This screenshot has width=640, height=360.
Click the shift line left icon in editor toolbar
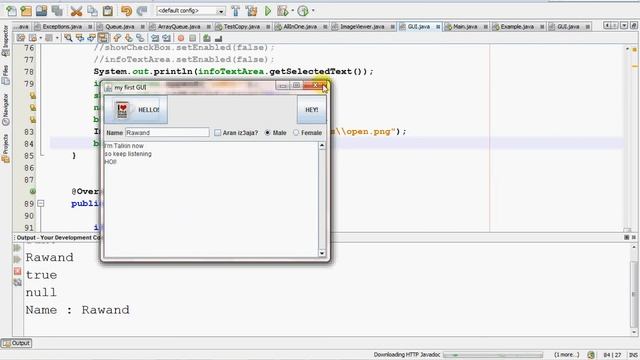(155, 38)
